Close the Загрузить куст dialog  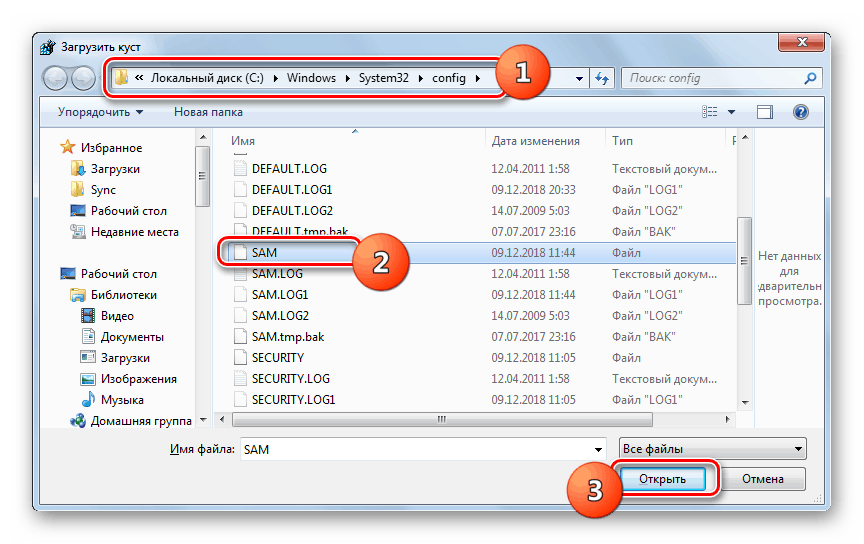pyautogui.click(x=802, y=42)
